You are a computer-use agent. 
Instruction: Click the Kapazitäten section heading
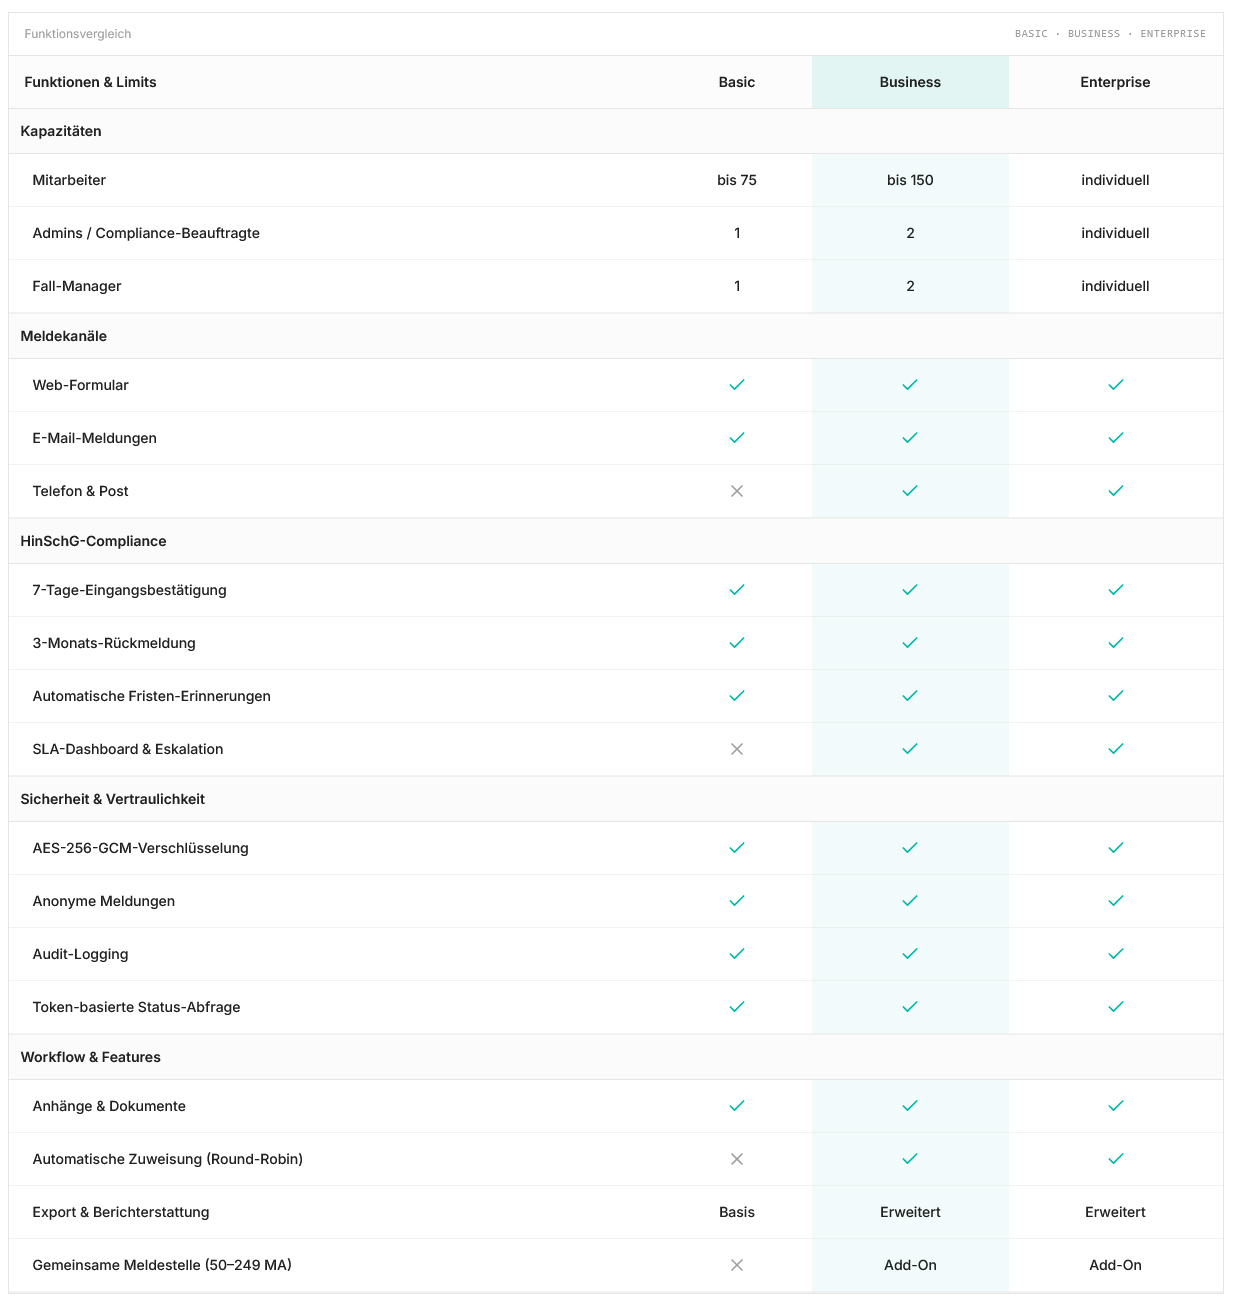pos(61,131)
